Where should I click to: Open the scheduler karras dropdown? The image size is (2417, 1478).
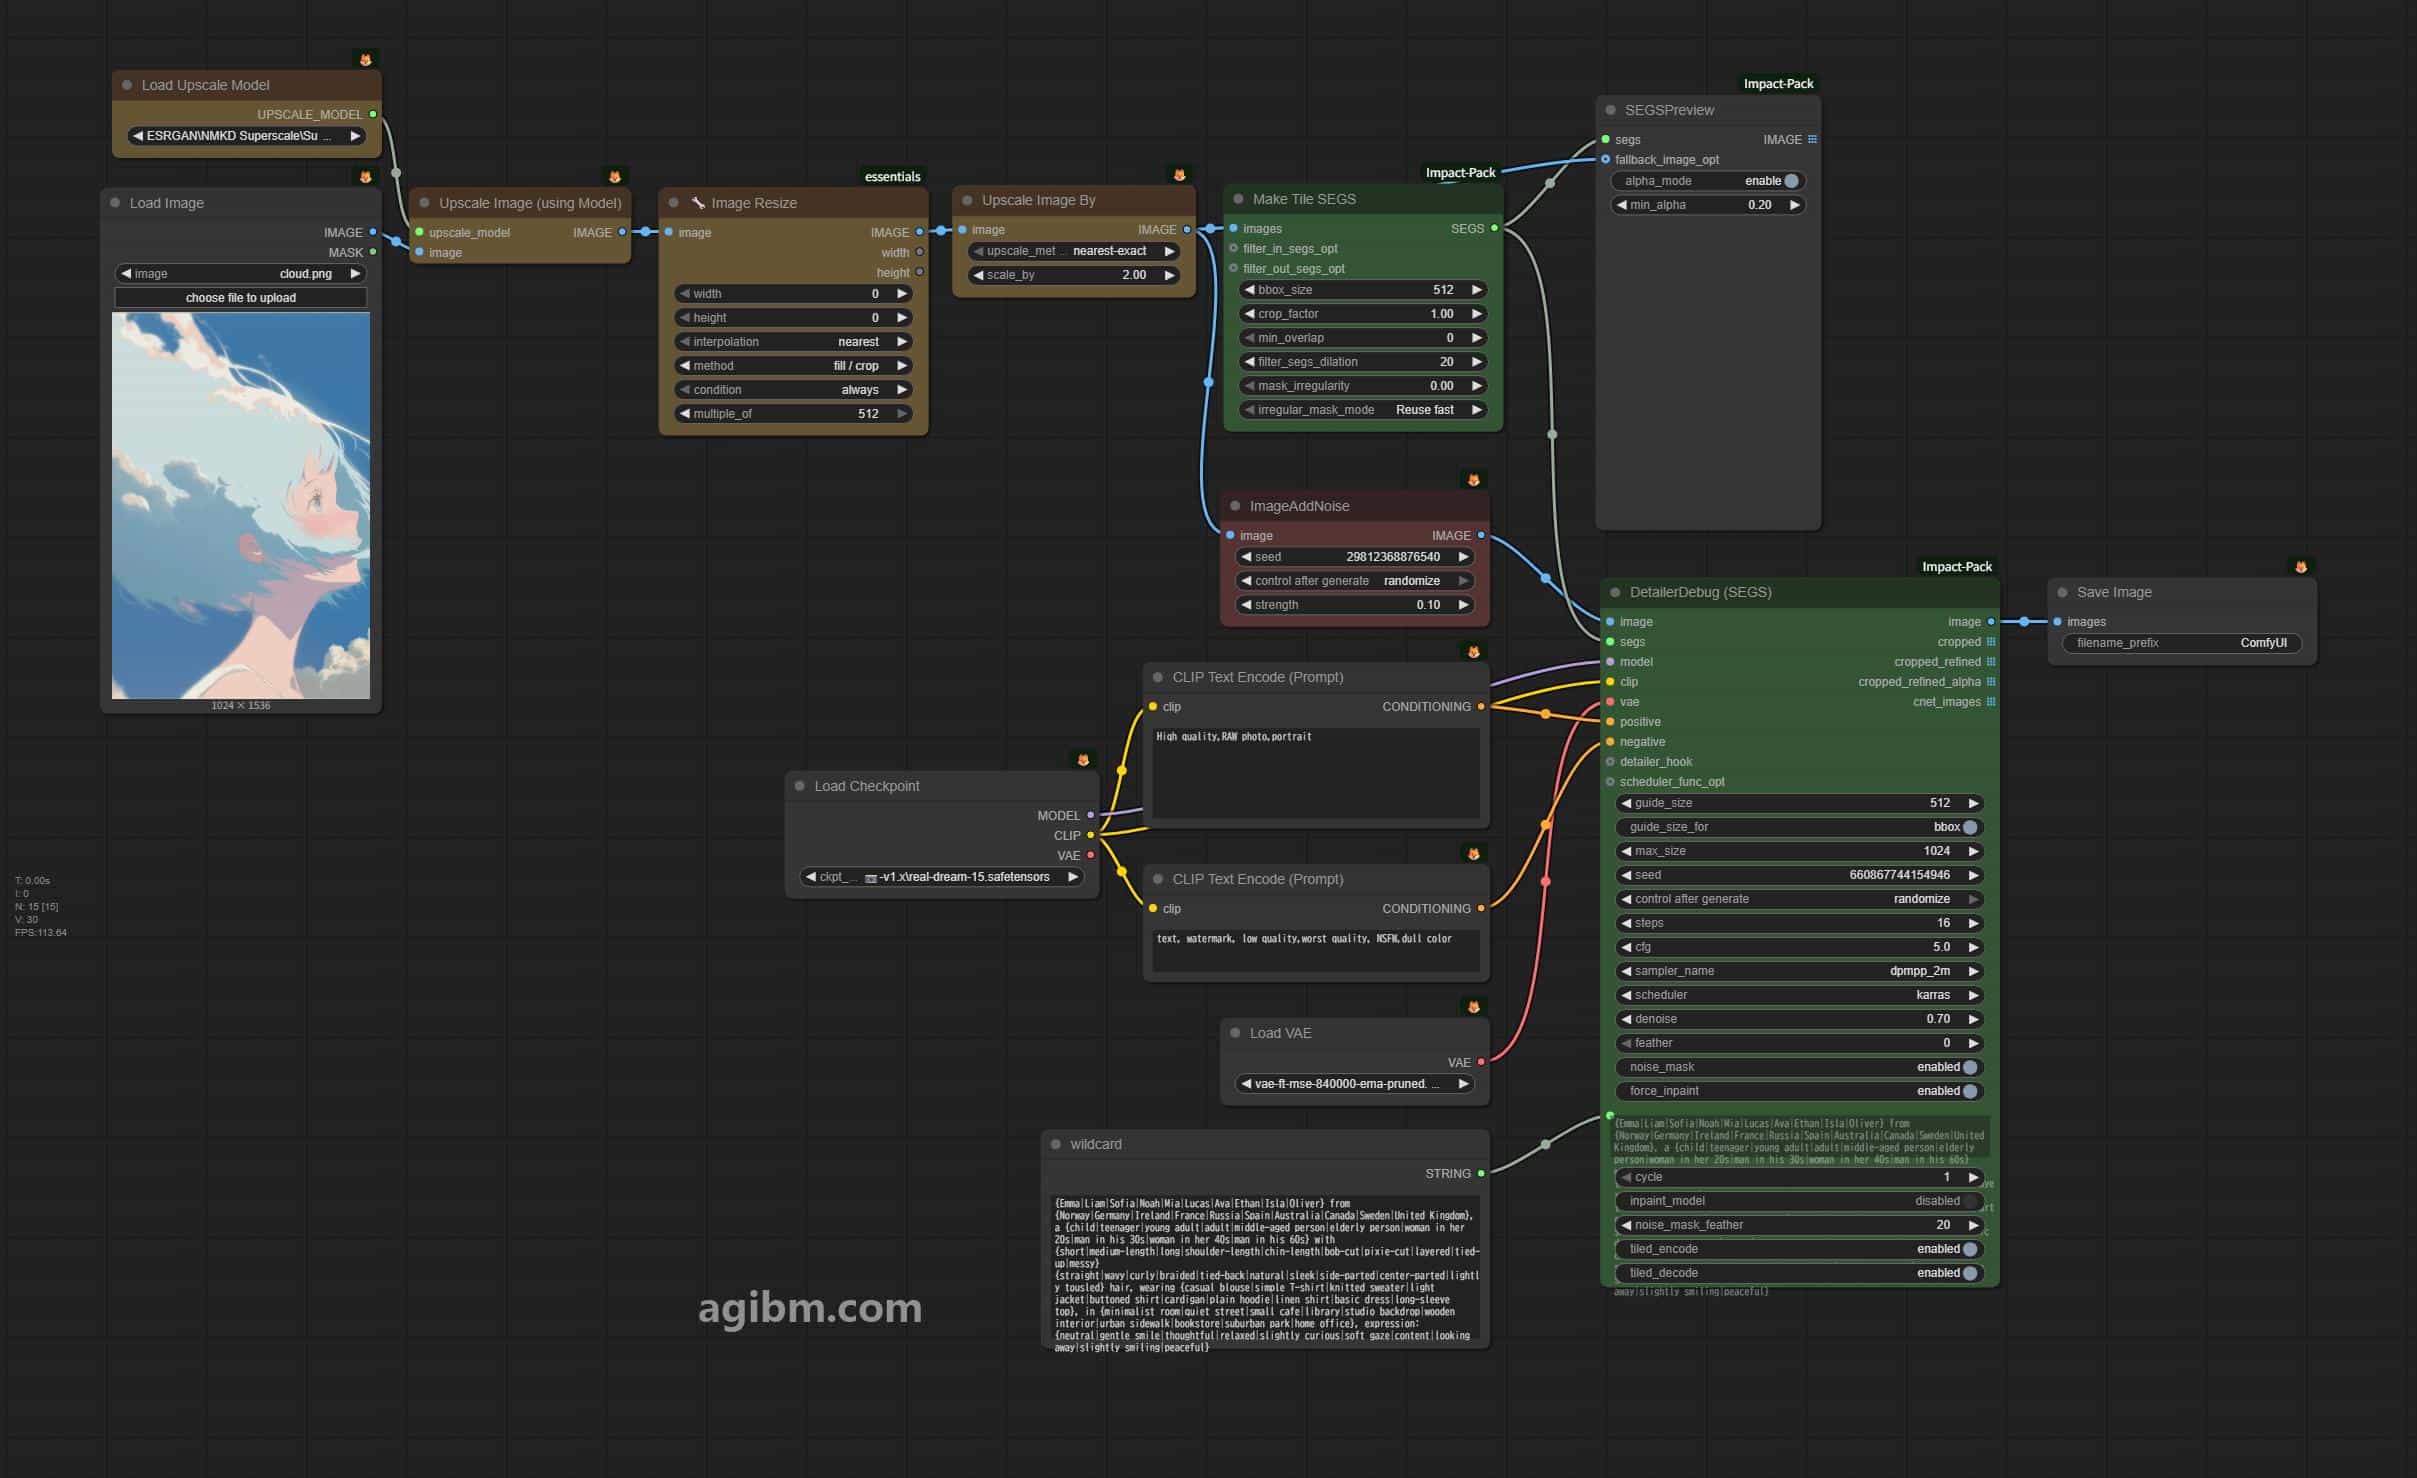click(x=1800, y=995)
